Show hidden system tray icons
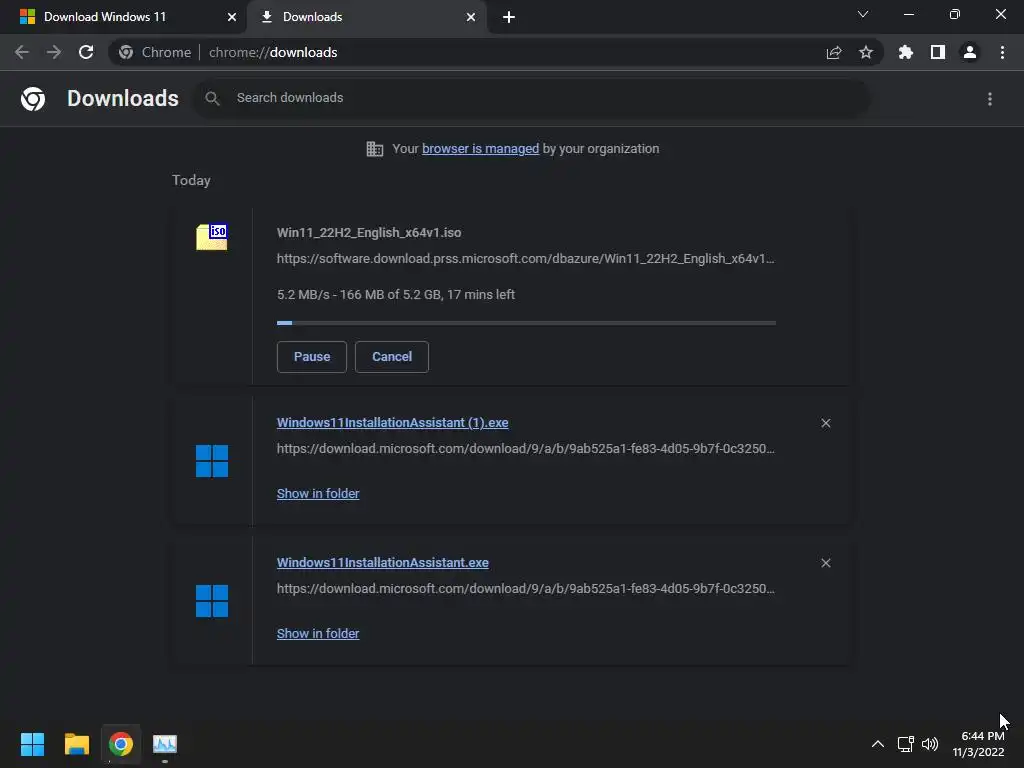This screenshot has height=768, width=1024. [x=878, y=744]
